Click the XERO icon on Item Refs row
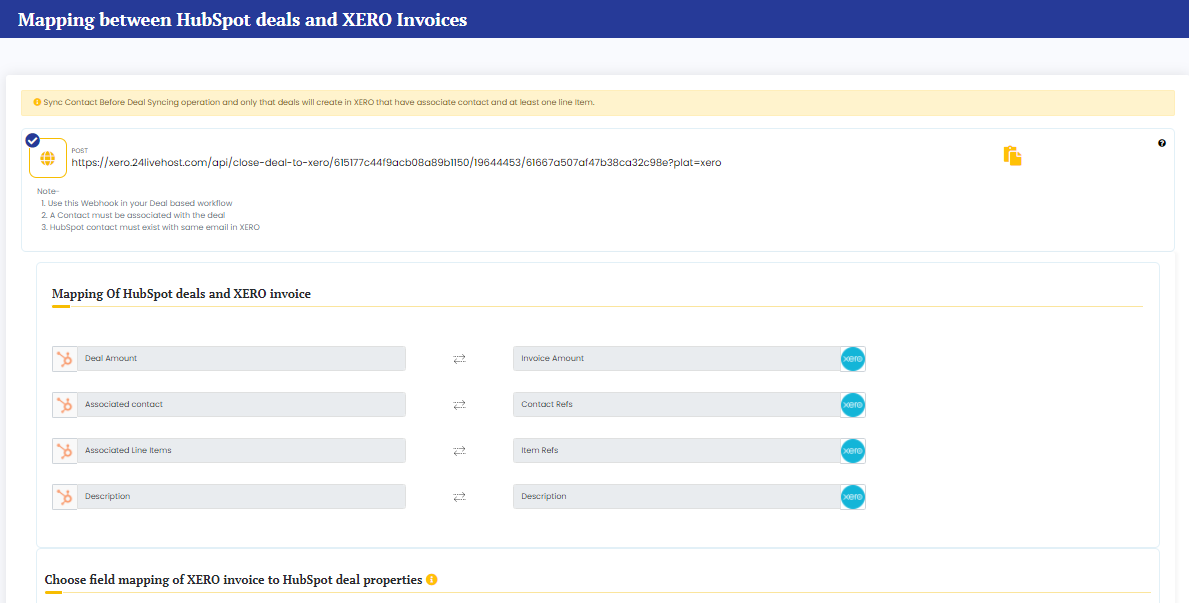 pyautogui.click(x=852, y=451)
